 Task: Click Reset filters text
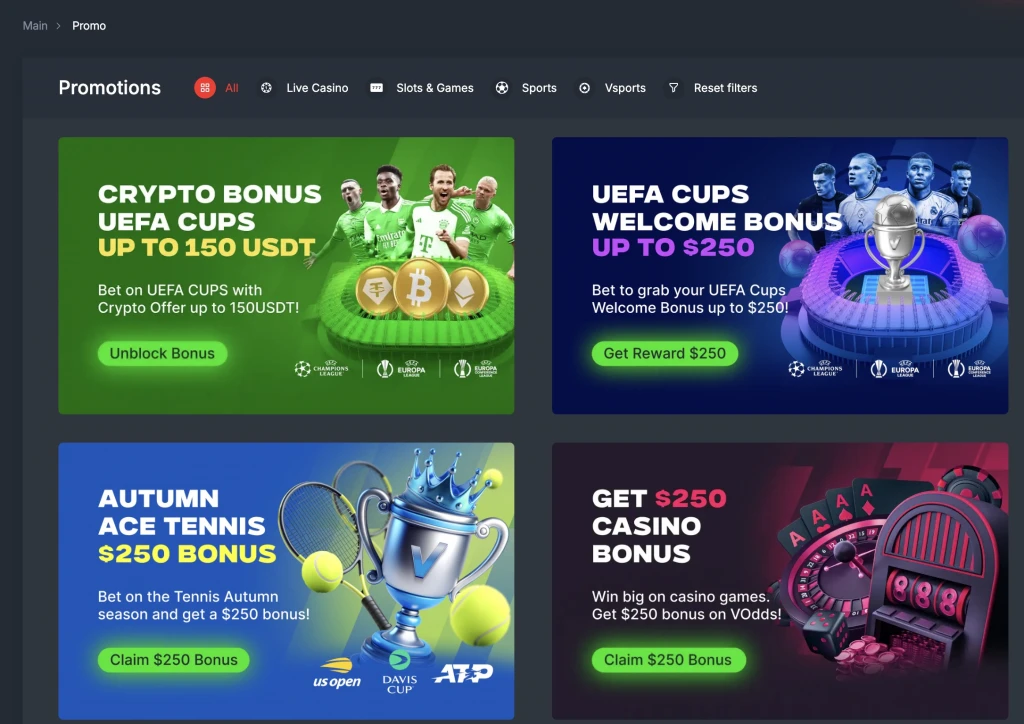coord(726,87)
